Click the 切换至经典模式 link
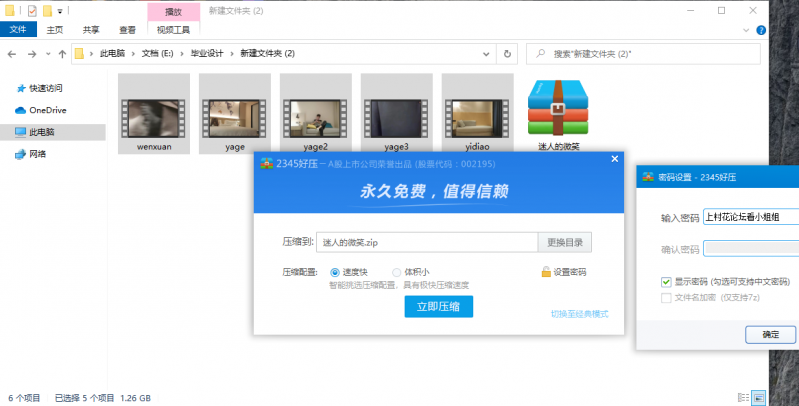The height and width of the screenshot is (406, 799). tap(579, 314)
